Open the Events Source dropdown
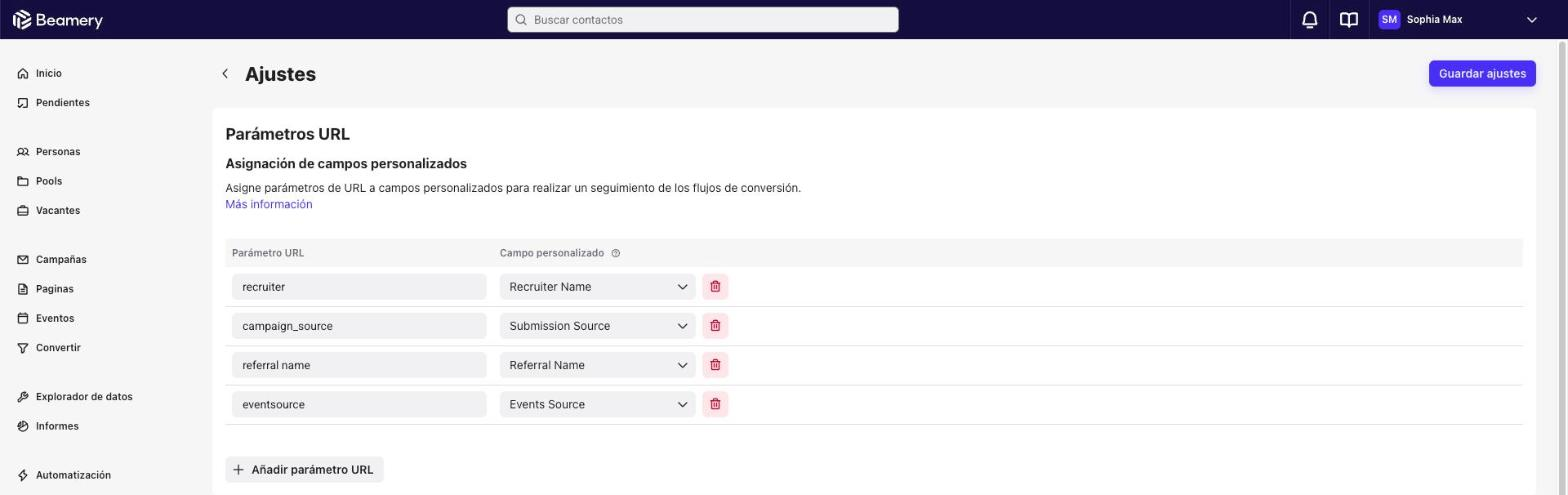This screenshot has height=495, width=1568. (x=597, y=404)
